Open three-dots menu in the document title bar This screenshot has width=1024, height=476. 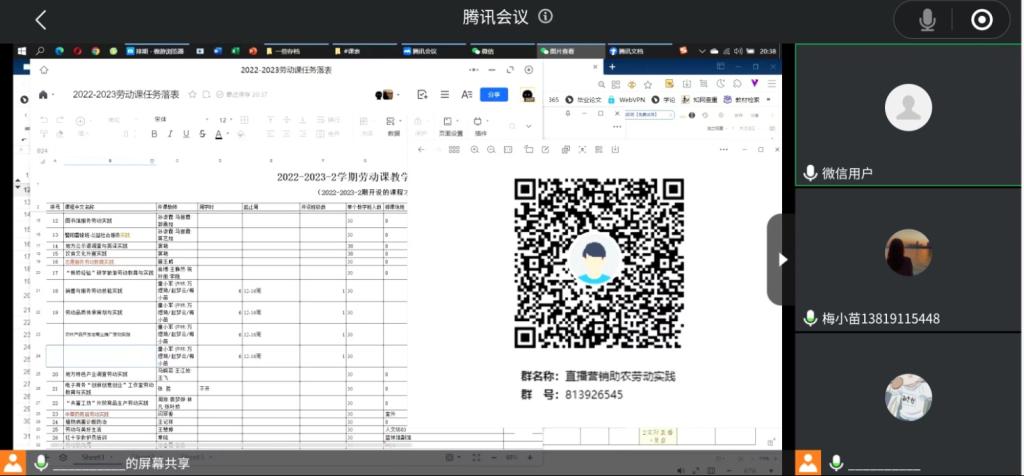tap(473, 70)
